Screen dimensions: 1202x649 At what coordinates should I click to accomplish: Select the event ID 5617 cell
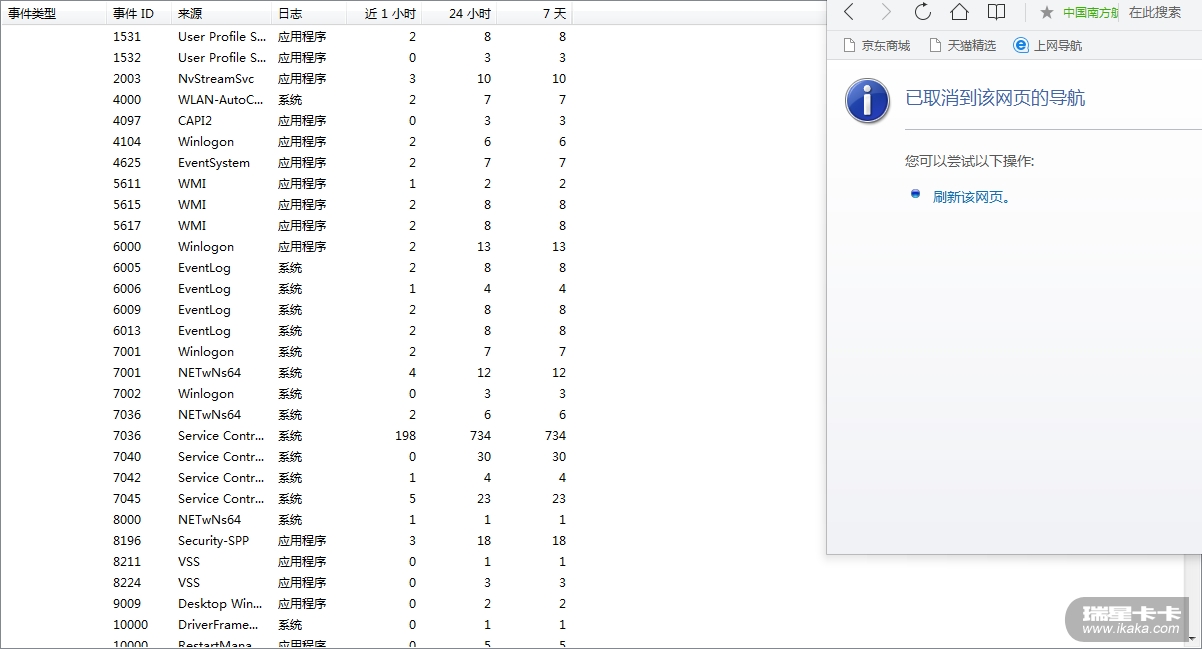coord(127,225)
